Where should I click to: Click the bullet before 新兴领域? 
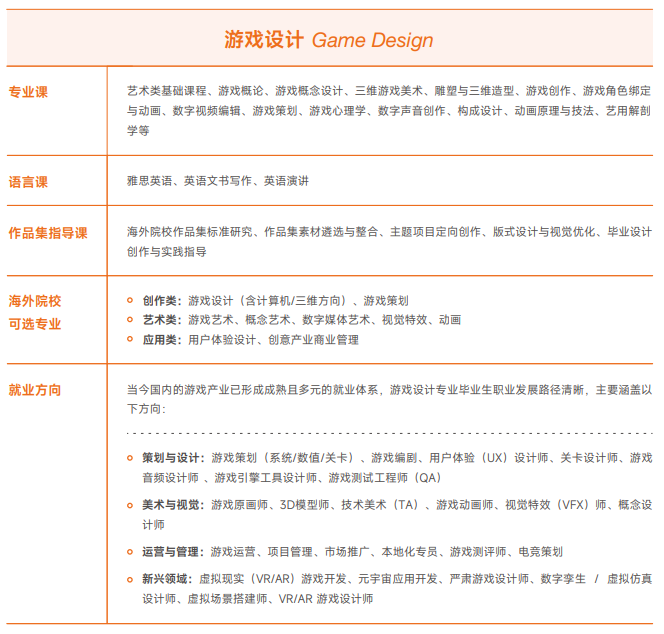[x=130, y=579]
